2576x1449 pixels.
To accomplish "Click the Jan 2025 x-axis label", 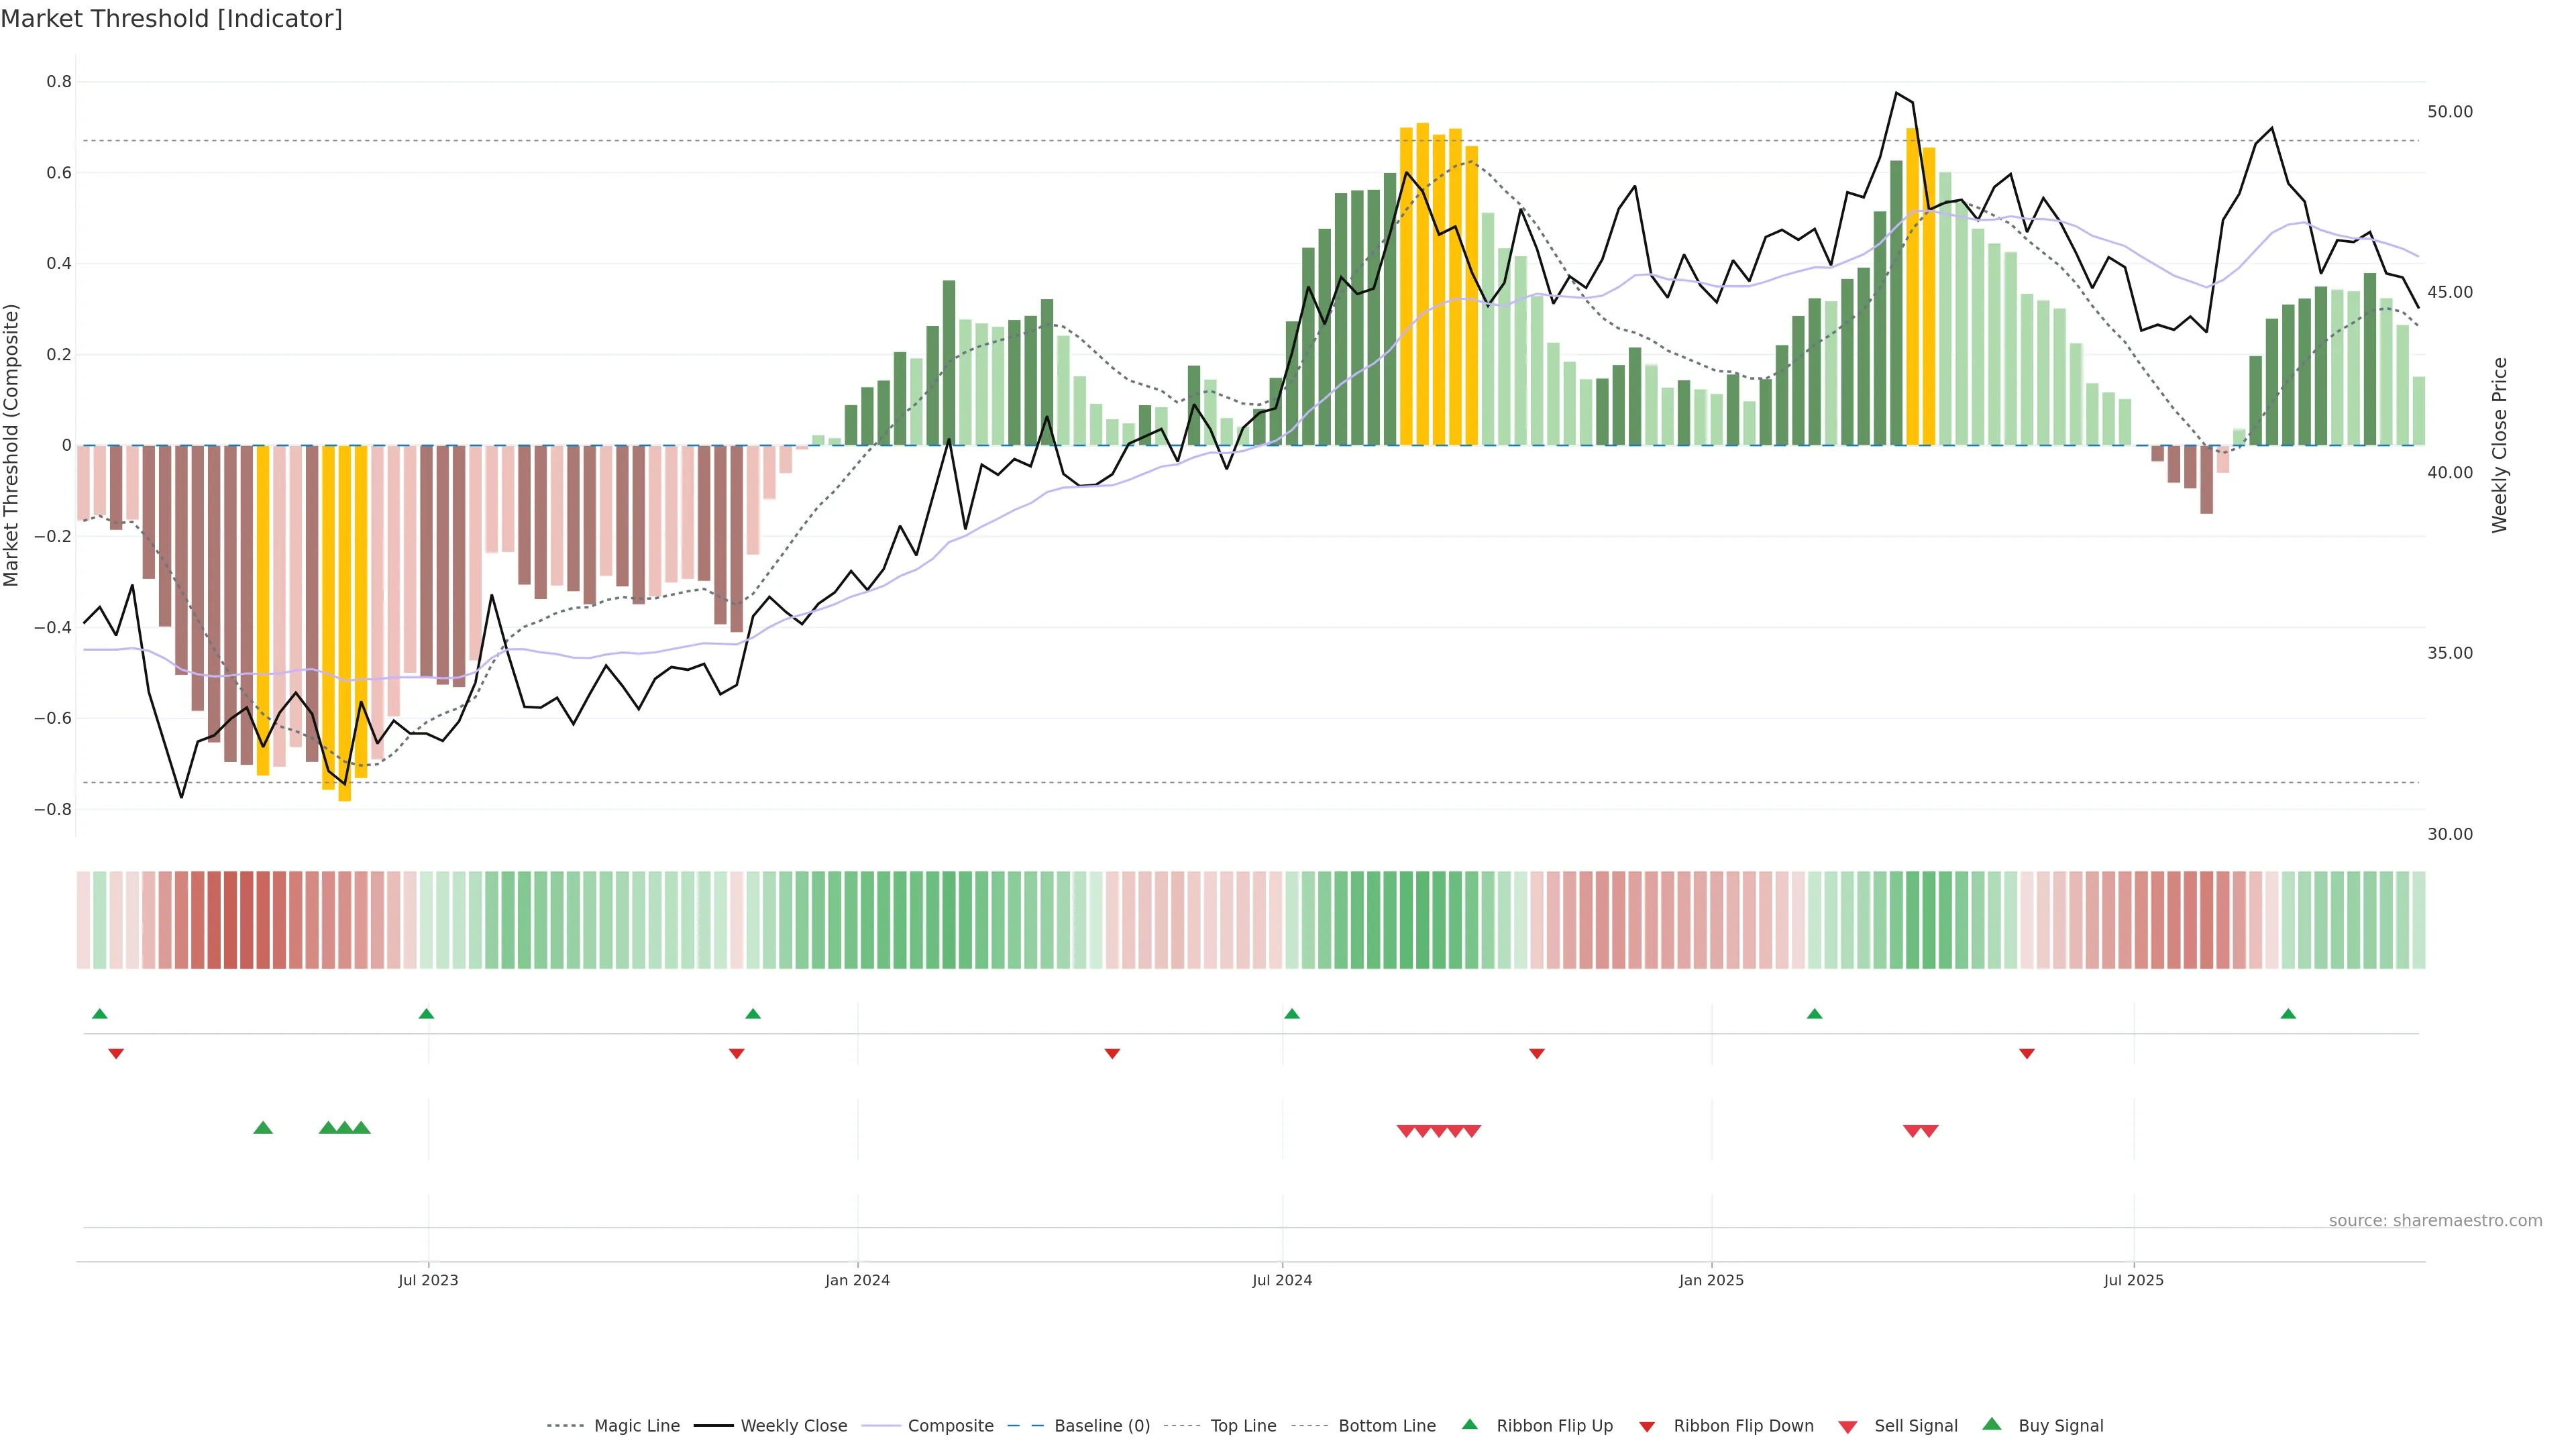I will (x=1711, y=1280).
